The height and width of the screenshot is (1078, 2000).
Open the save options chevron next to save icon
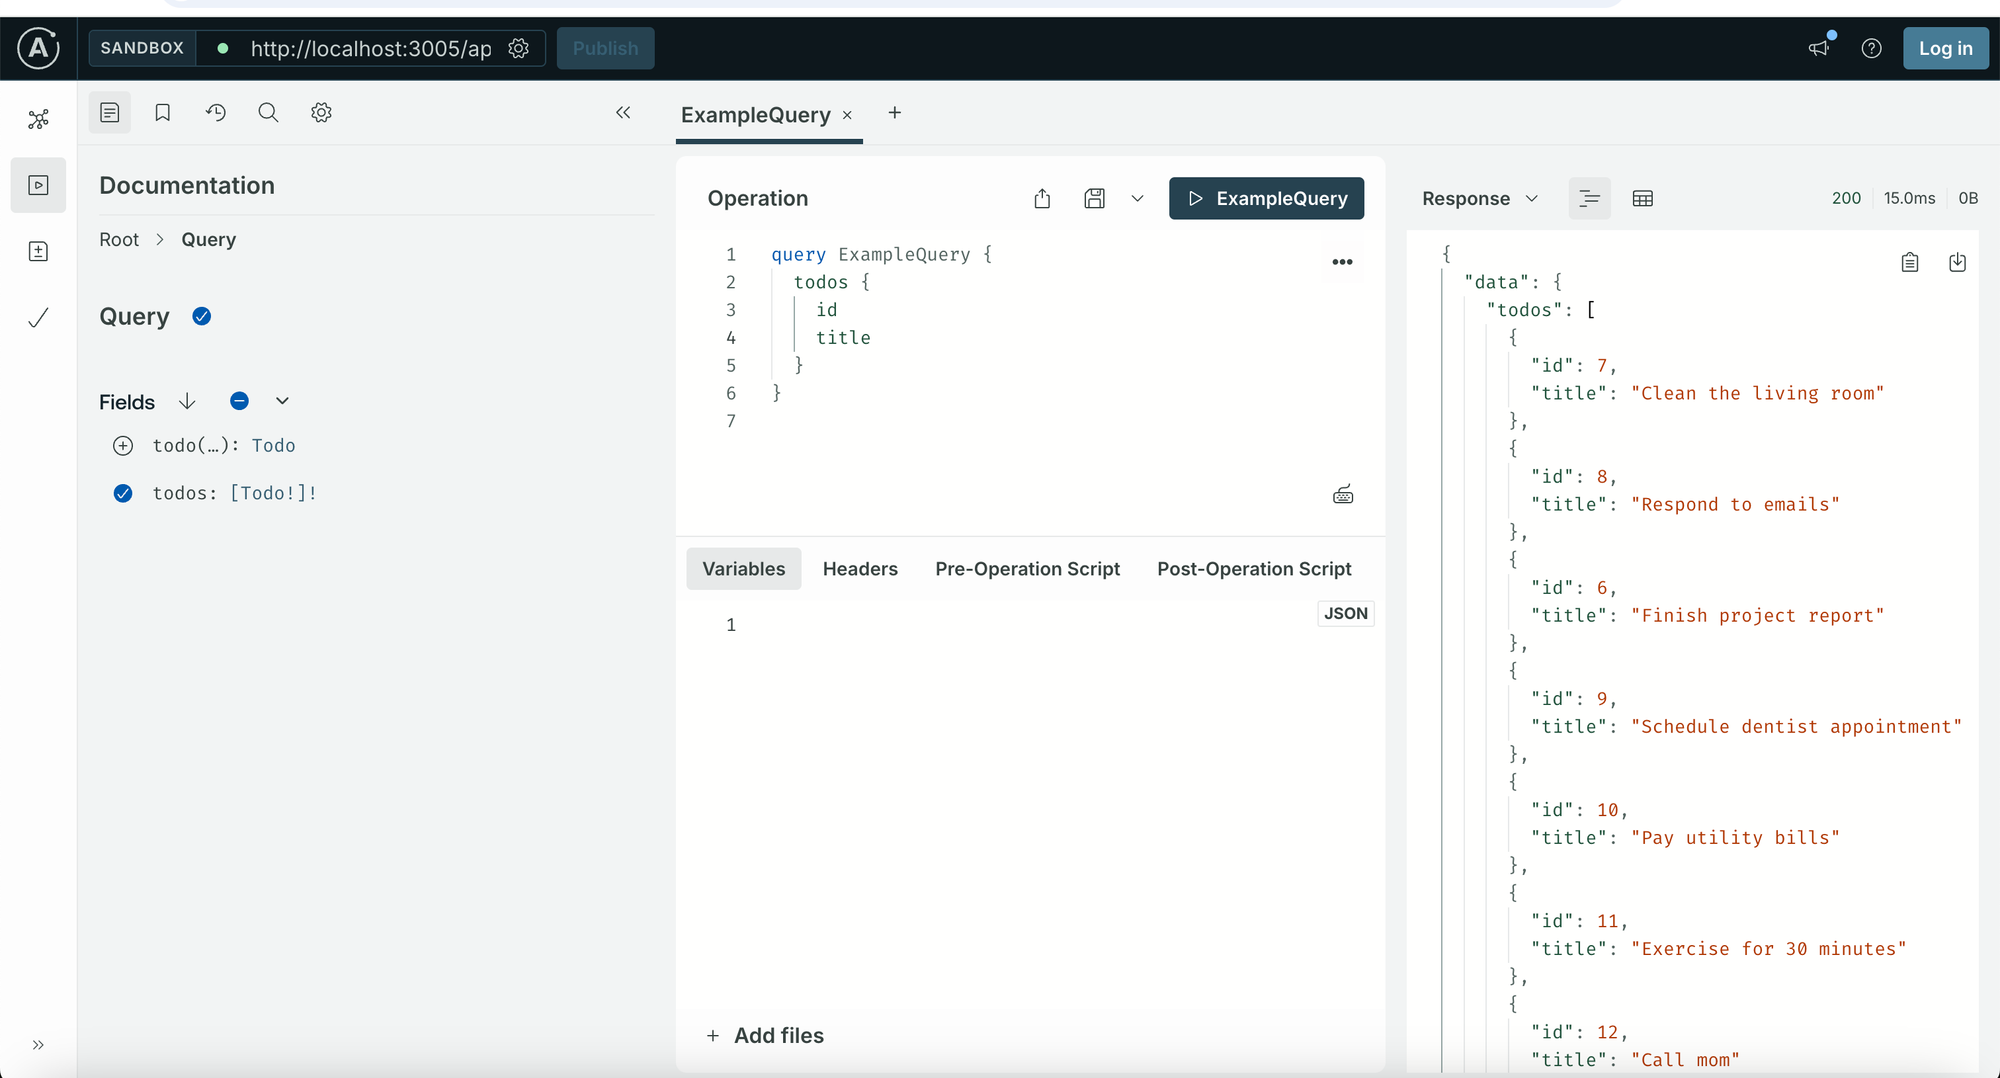point(1137,198)
